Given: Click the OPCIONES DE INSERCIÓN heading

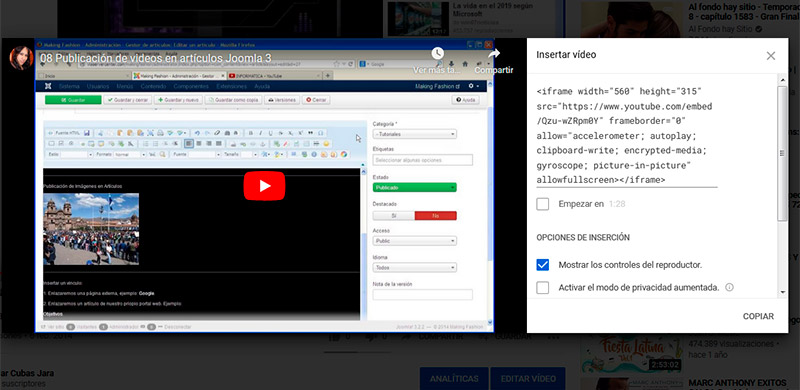Looking at the screenshot, I should click(x=583, y=237).
